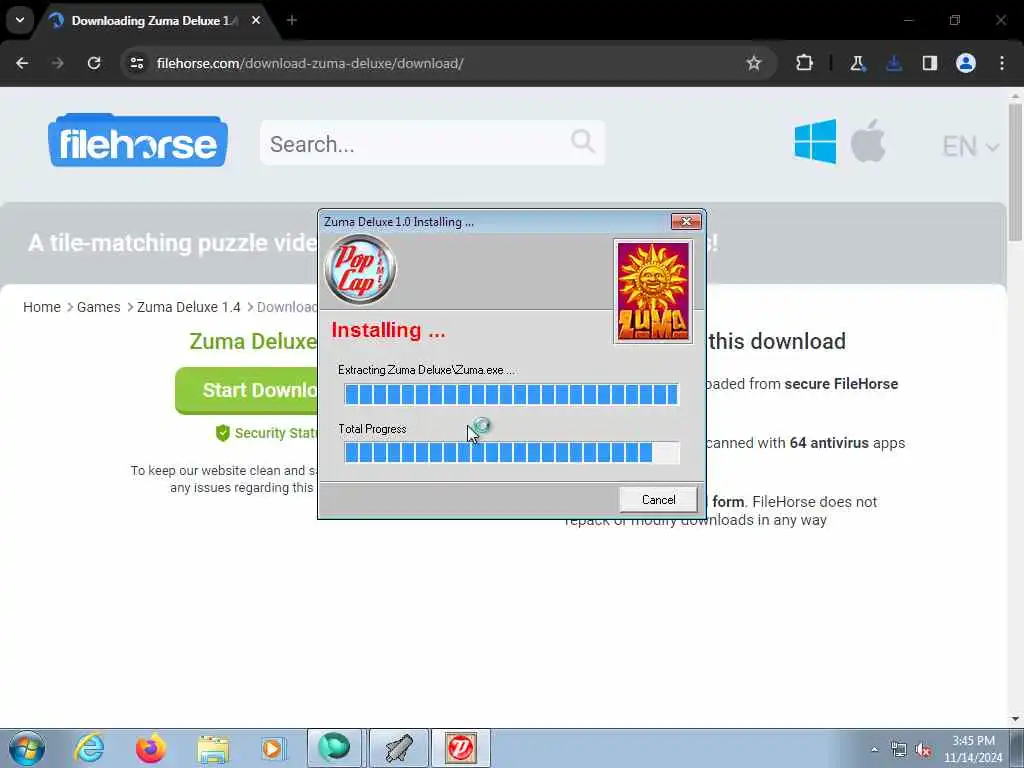Click the PopCap Games logo in installer
Screen dimensions: 1024x768
(360, 269)
